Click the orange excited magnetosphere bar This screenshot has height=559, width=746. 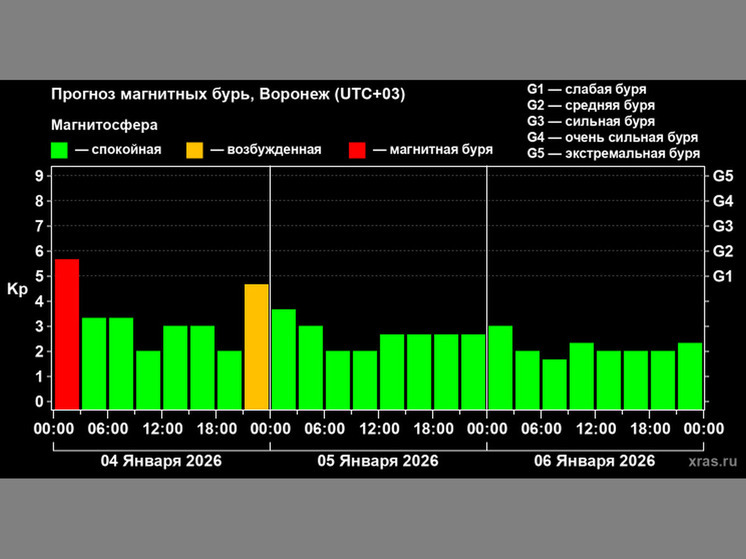click(257, 345)
